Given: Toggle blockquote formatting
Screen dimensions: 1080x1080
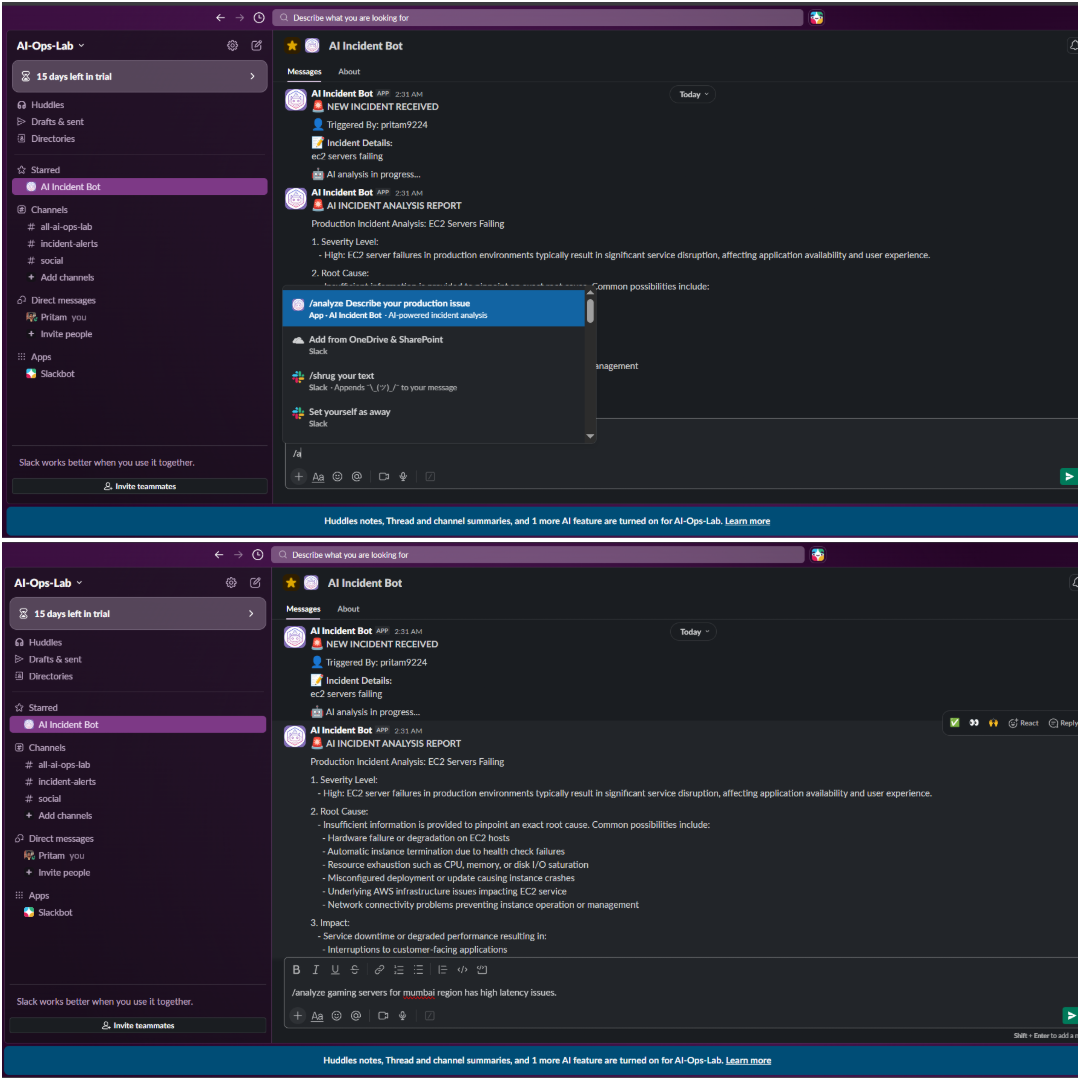Looking at the screenshot, I should [x=442, y=969].
